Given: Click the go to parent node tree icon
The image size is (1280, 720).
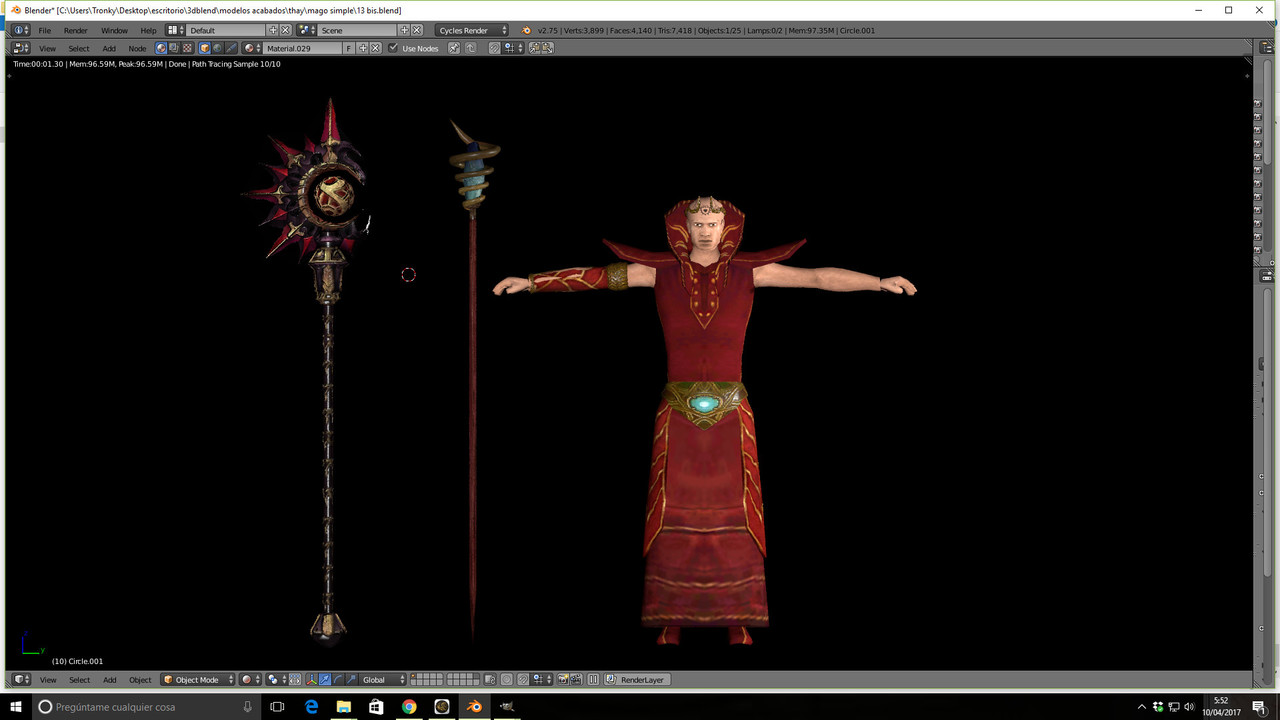Looking at the screenshot, I should 470,48.
